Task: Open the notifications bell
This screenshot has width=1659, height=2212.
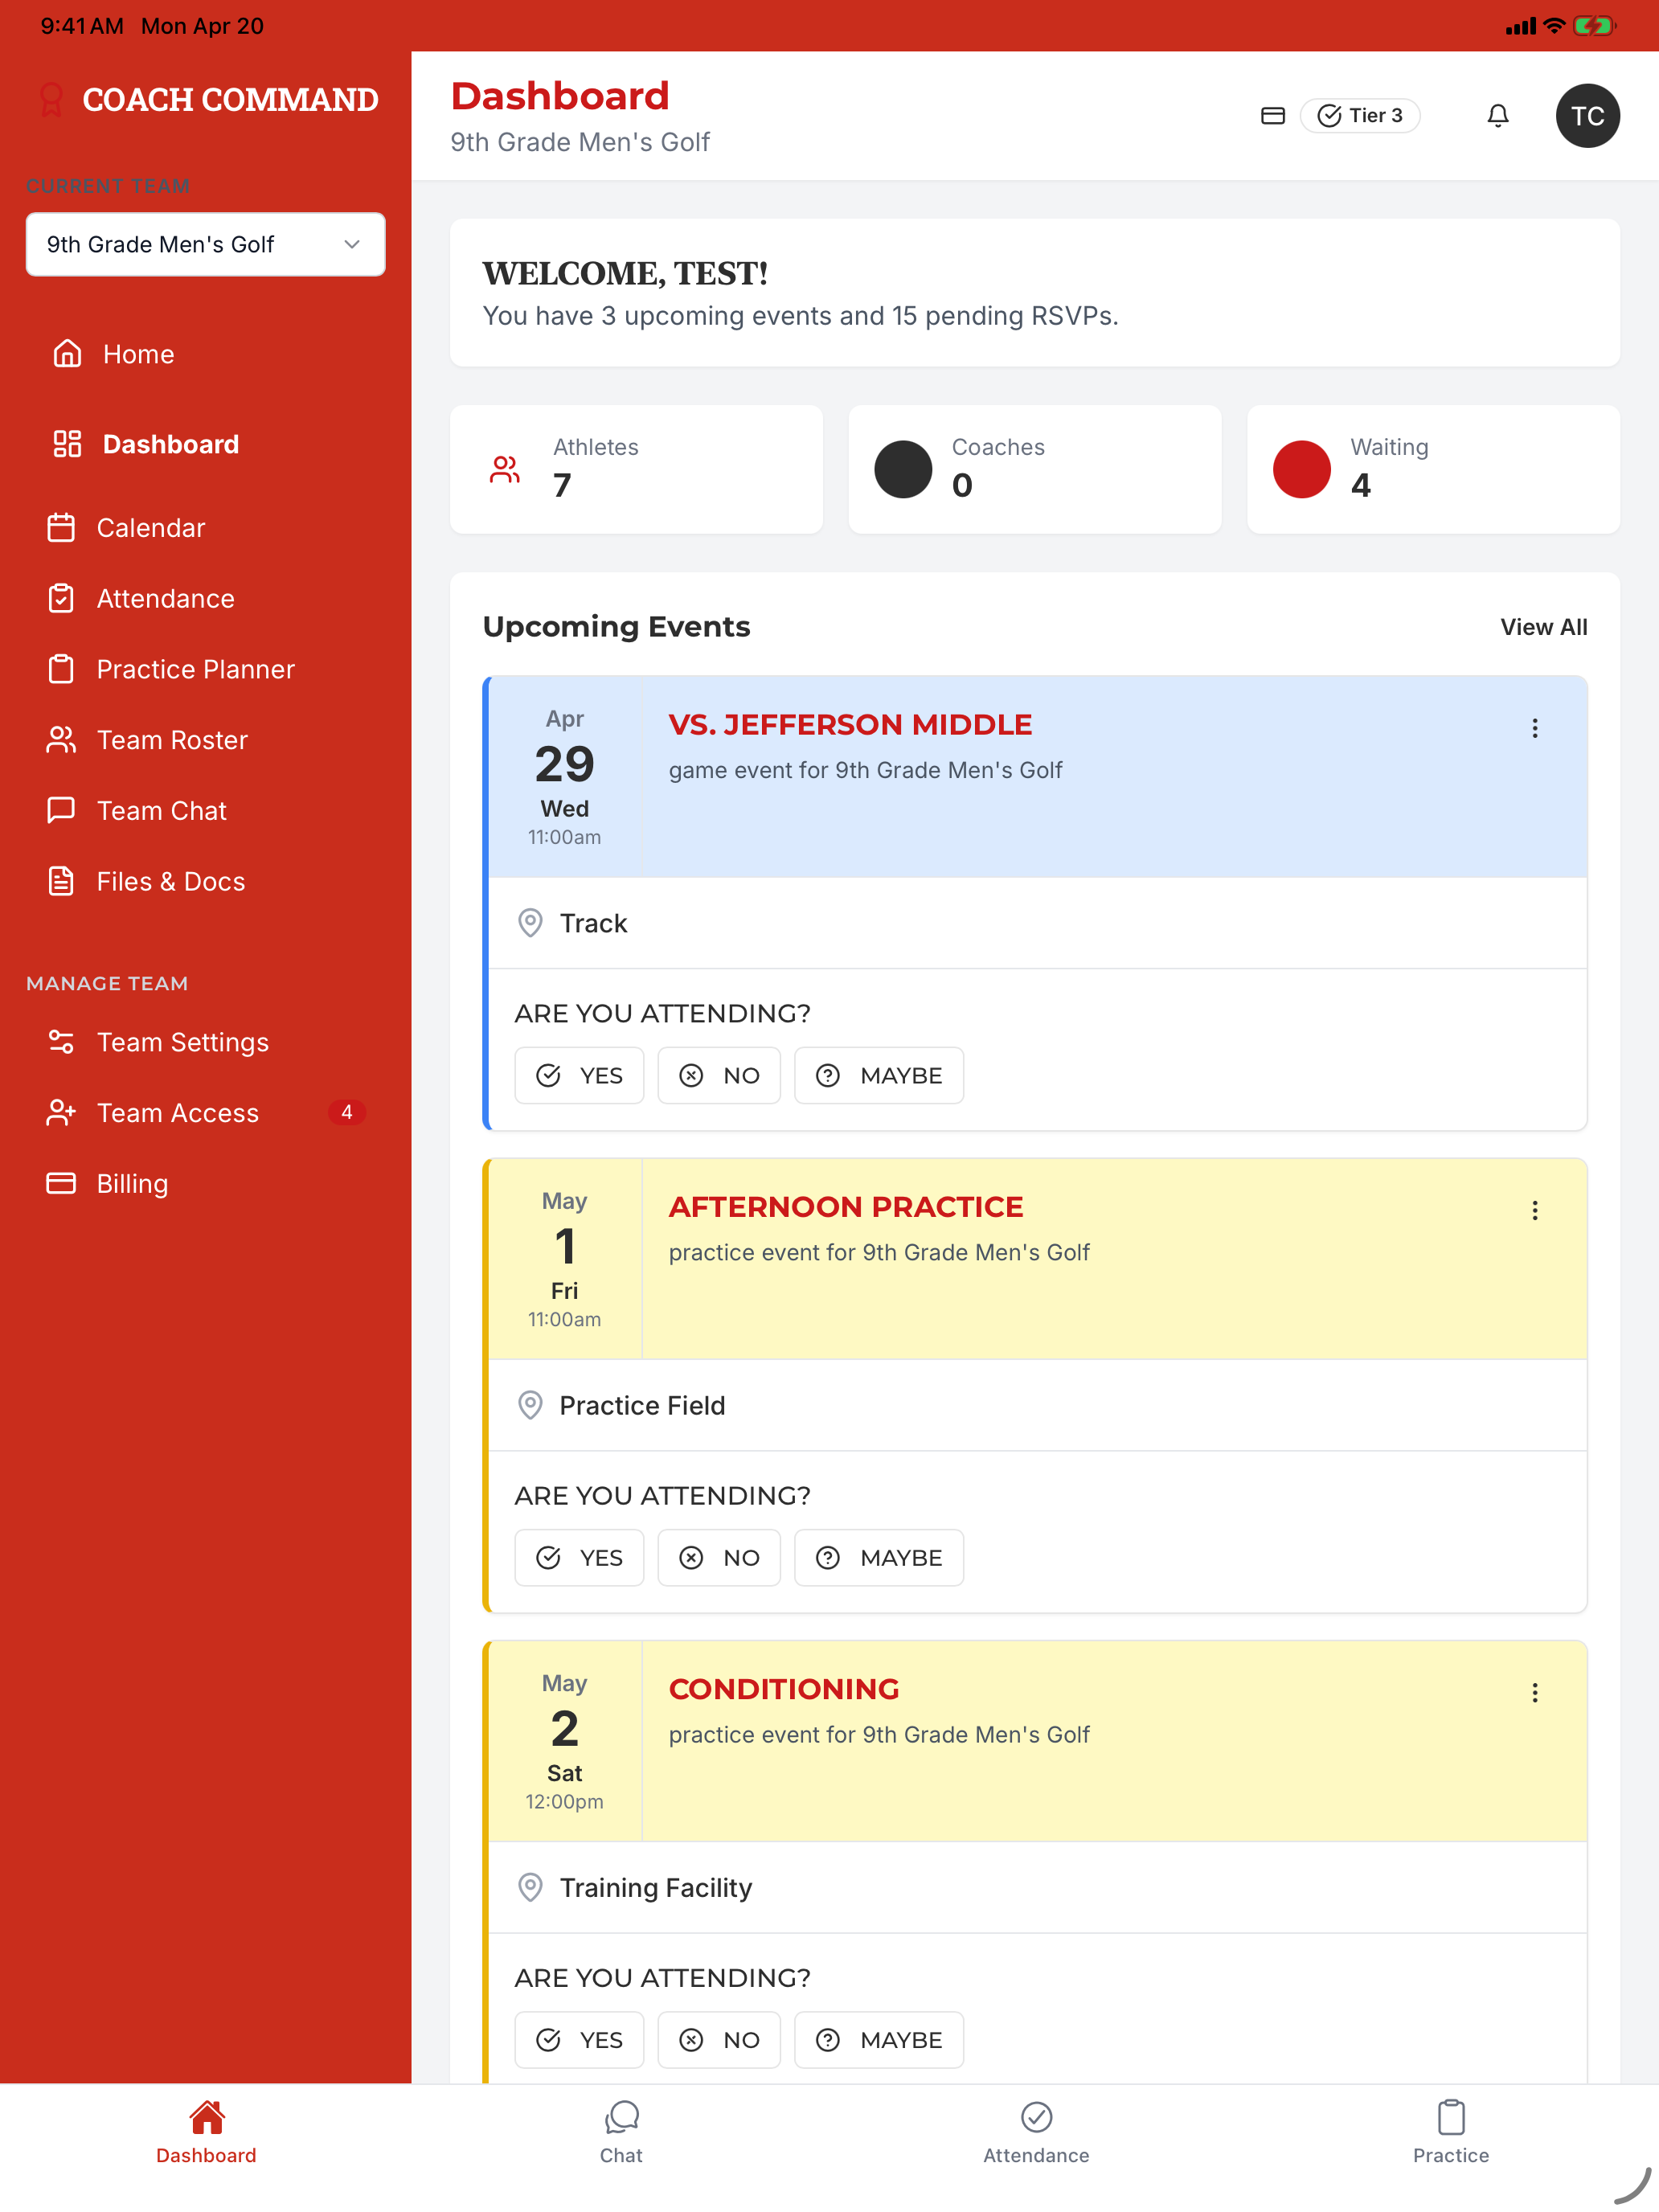Action: [1497, 116]
